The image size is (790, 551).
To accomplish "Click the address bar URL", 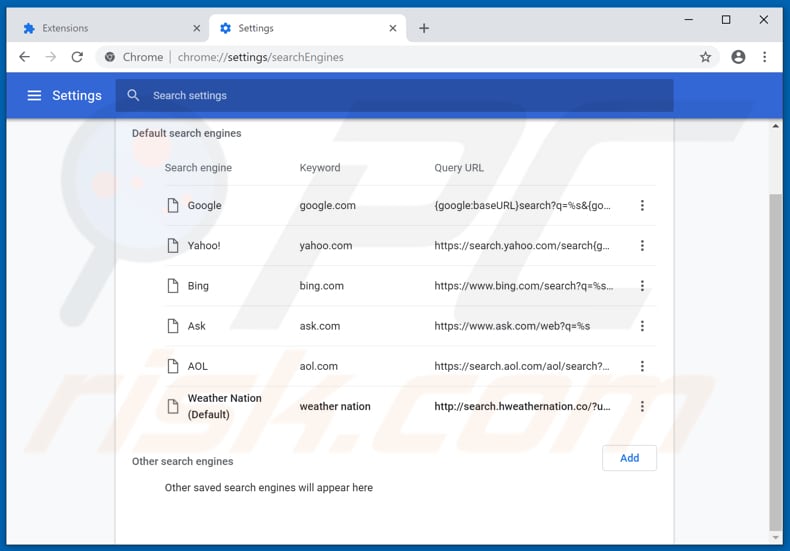I will tap(260, 57).
